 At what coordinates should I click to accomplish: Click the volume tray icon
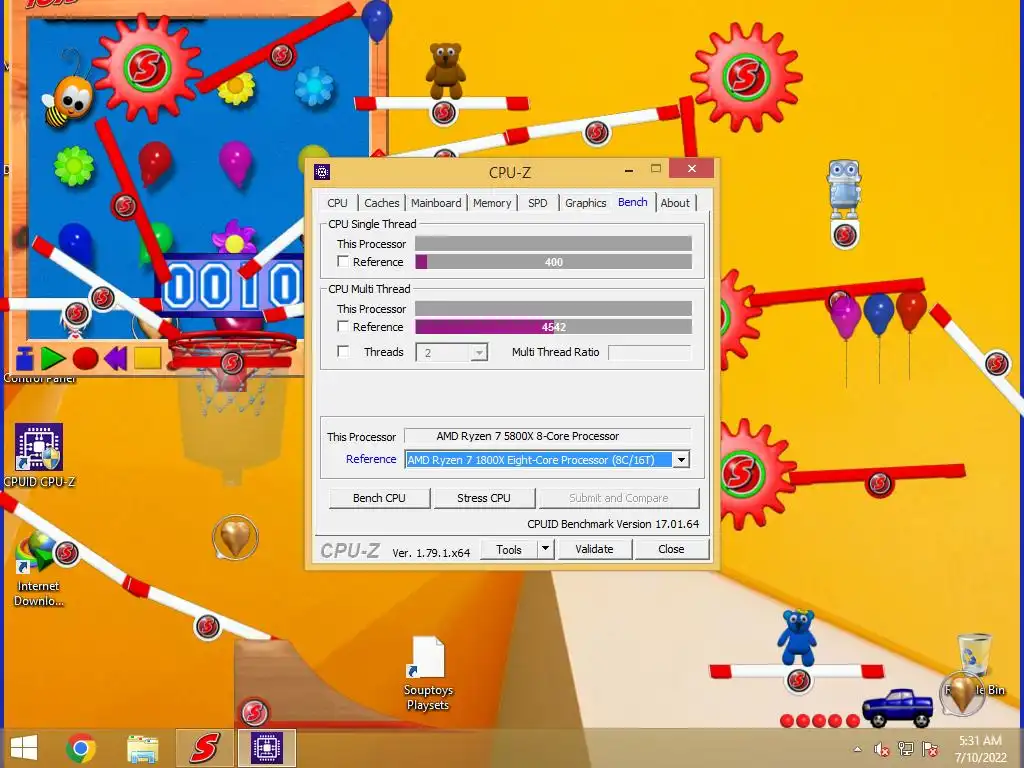pyautogui.click(x=881, y=749)
